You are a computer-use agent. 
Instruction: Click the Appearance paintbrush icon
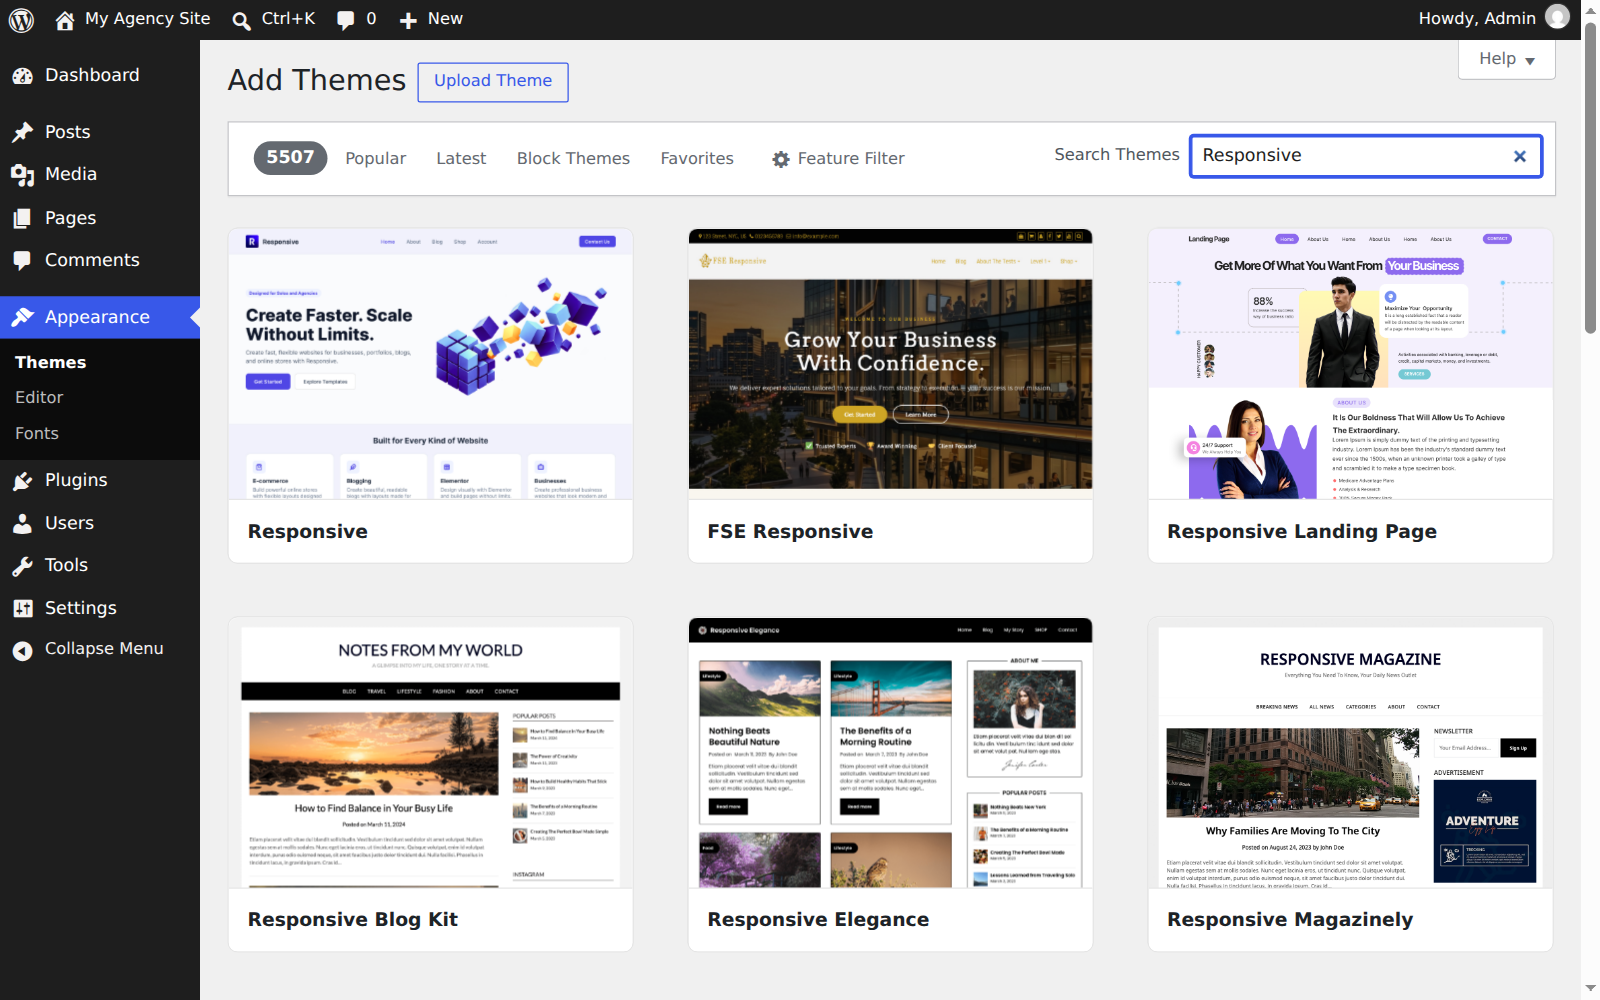coord(23,317)
